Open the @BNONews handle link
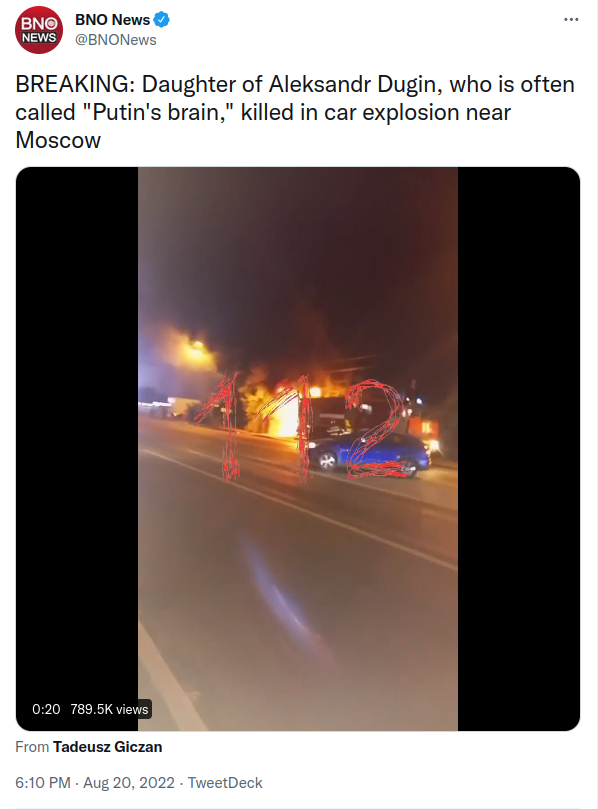The image size is (598, 809). 116,40
